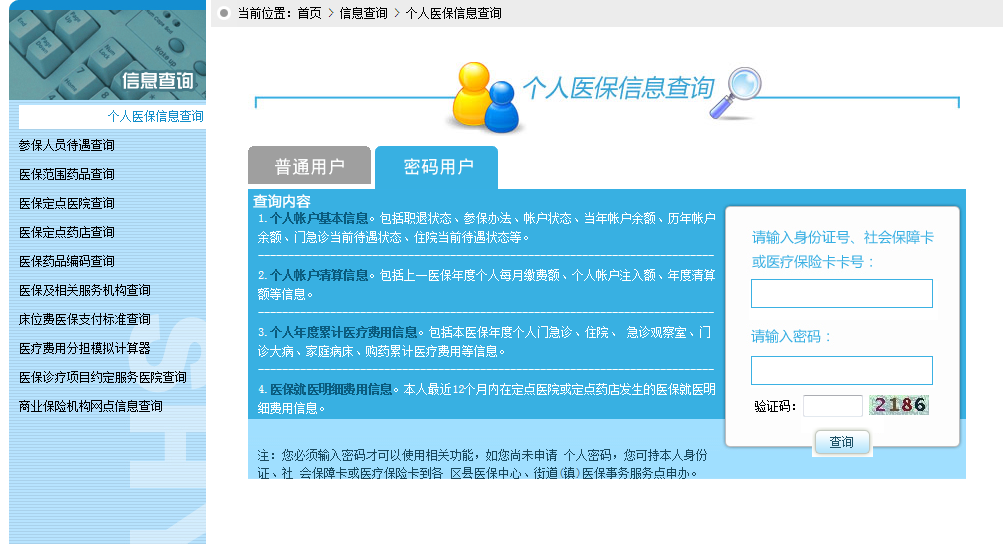Viewport: 1008px width, 544px height.
Task: Click the 个人帐户清算信息 item text
Action: pyautogui.click(x=319, y=275)
